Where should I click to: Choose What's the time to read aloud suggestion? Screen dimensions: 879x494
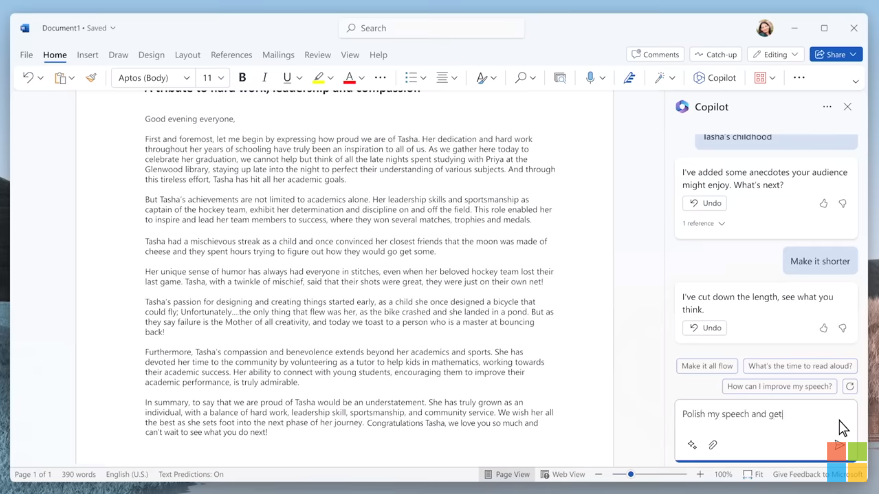tap(800, 366)
